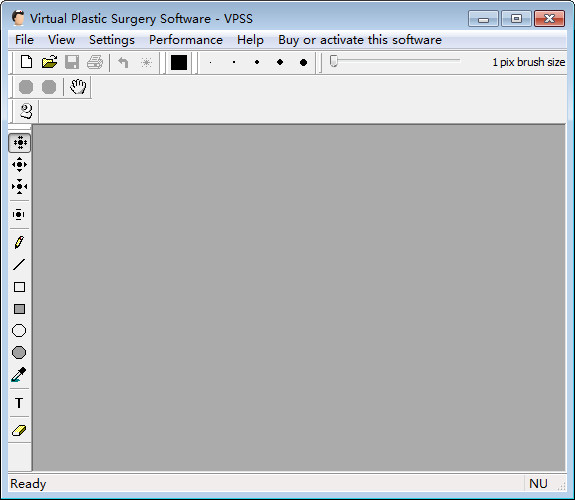This screenshot has width=575, height=500.
Task: Click Buy or activate this software
Action: point(360,40)
